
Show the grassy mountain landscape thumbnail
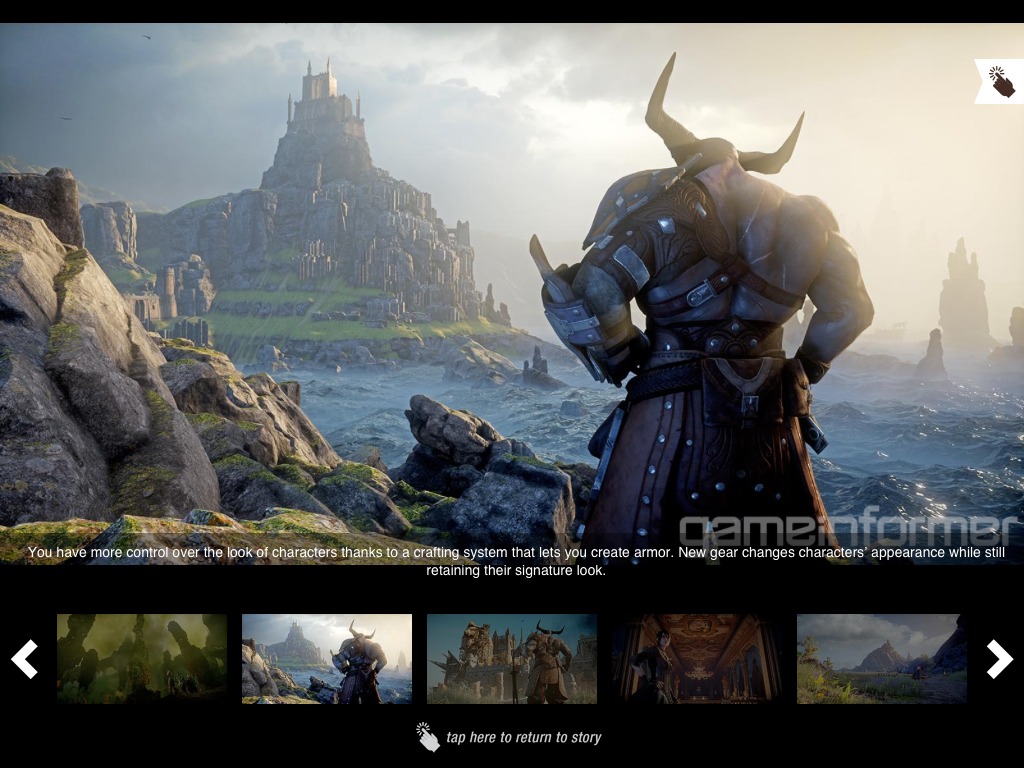point(882,658)
